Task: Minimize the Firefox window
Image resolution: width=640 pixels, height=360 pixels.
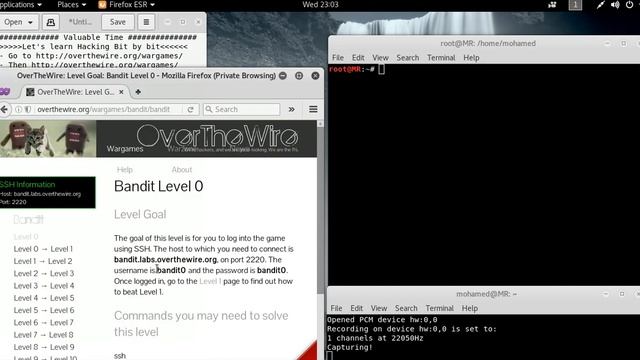Action: pos(282,76)
